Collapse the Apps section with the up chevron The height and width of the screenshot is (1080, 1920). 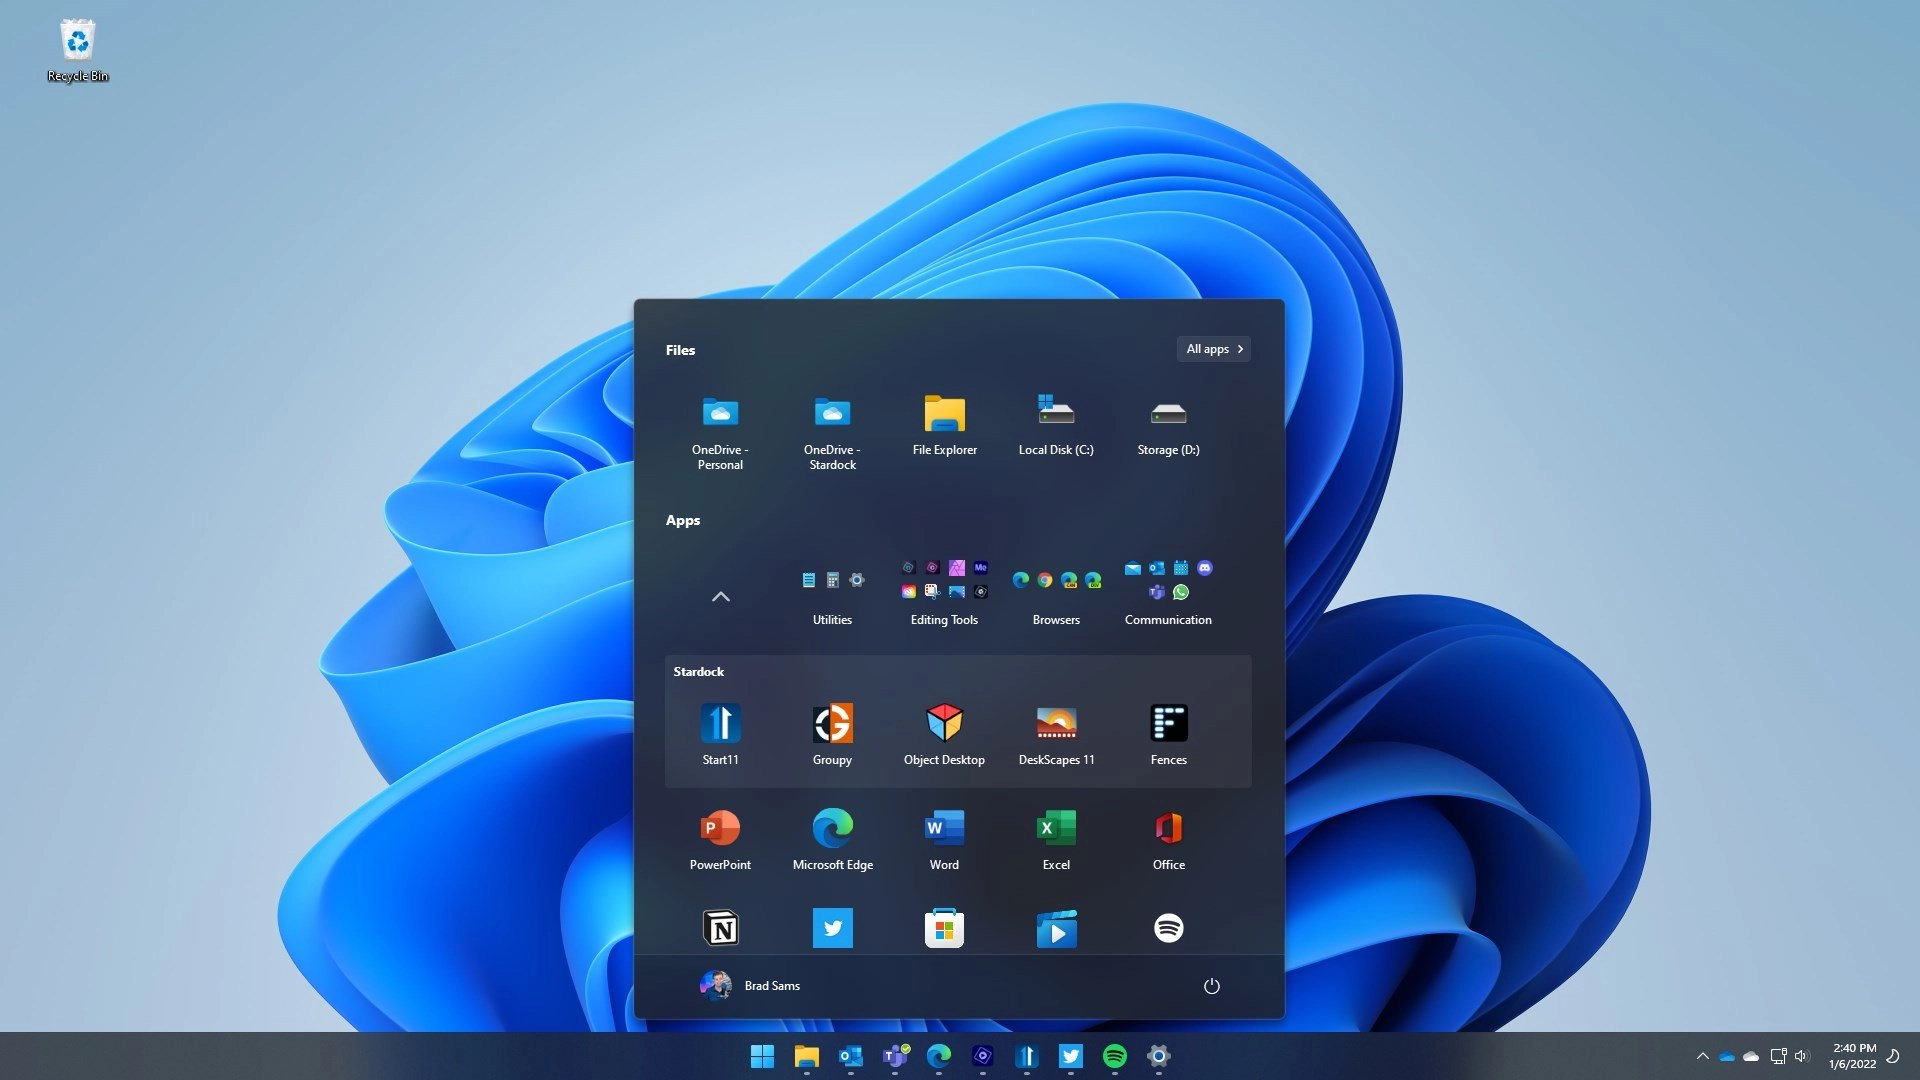tap(720, 597)
